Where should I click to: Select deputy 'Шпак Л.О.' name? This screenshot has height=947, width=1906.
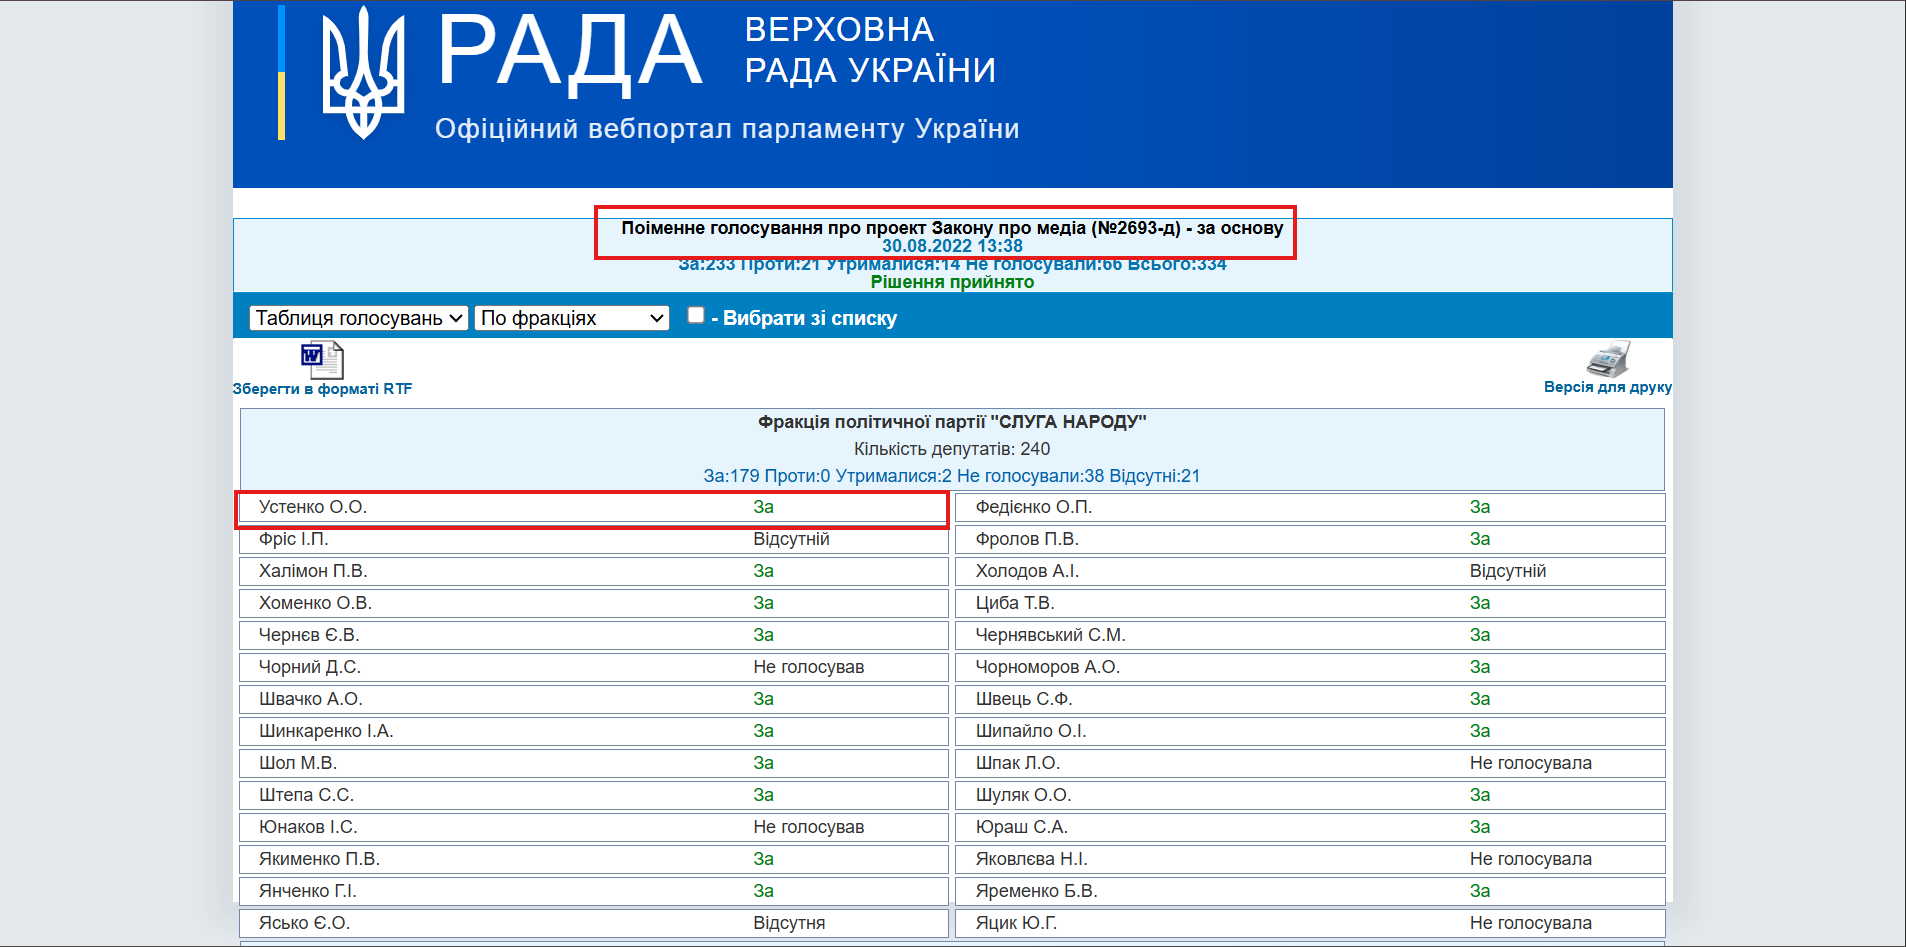coord(1018,763)
